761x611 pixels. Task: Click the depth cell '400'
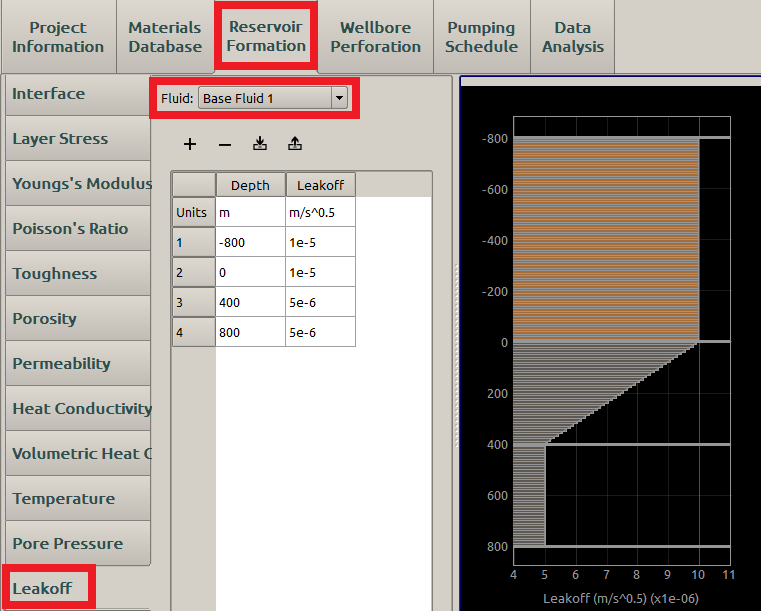click(x=250, y=302)
